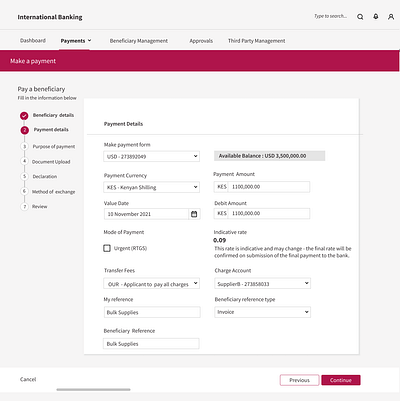The image size is (400, 401).
Task: Open the Payment Currency dropdown
Action: click(x=151, y=187)
